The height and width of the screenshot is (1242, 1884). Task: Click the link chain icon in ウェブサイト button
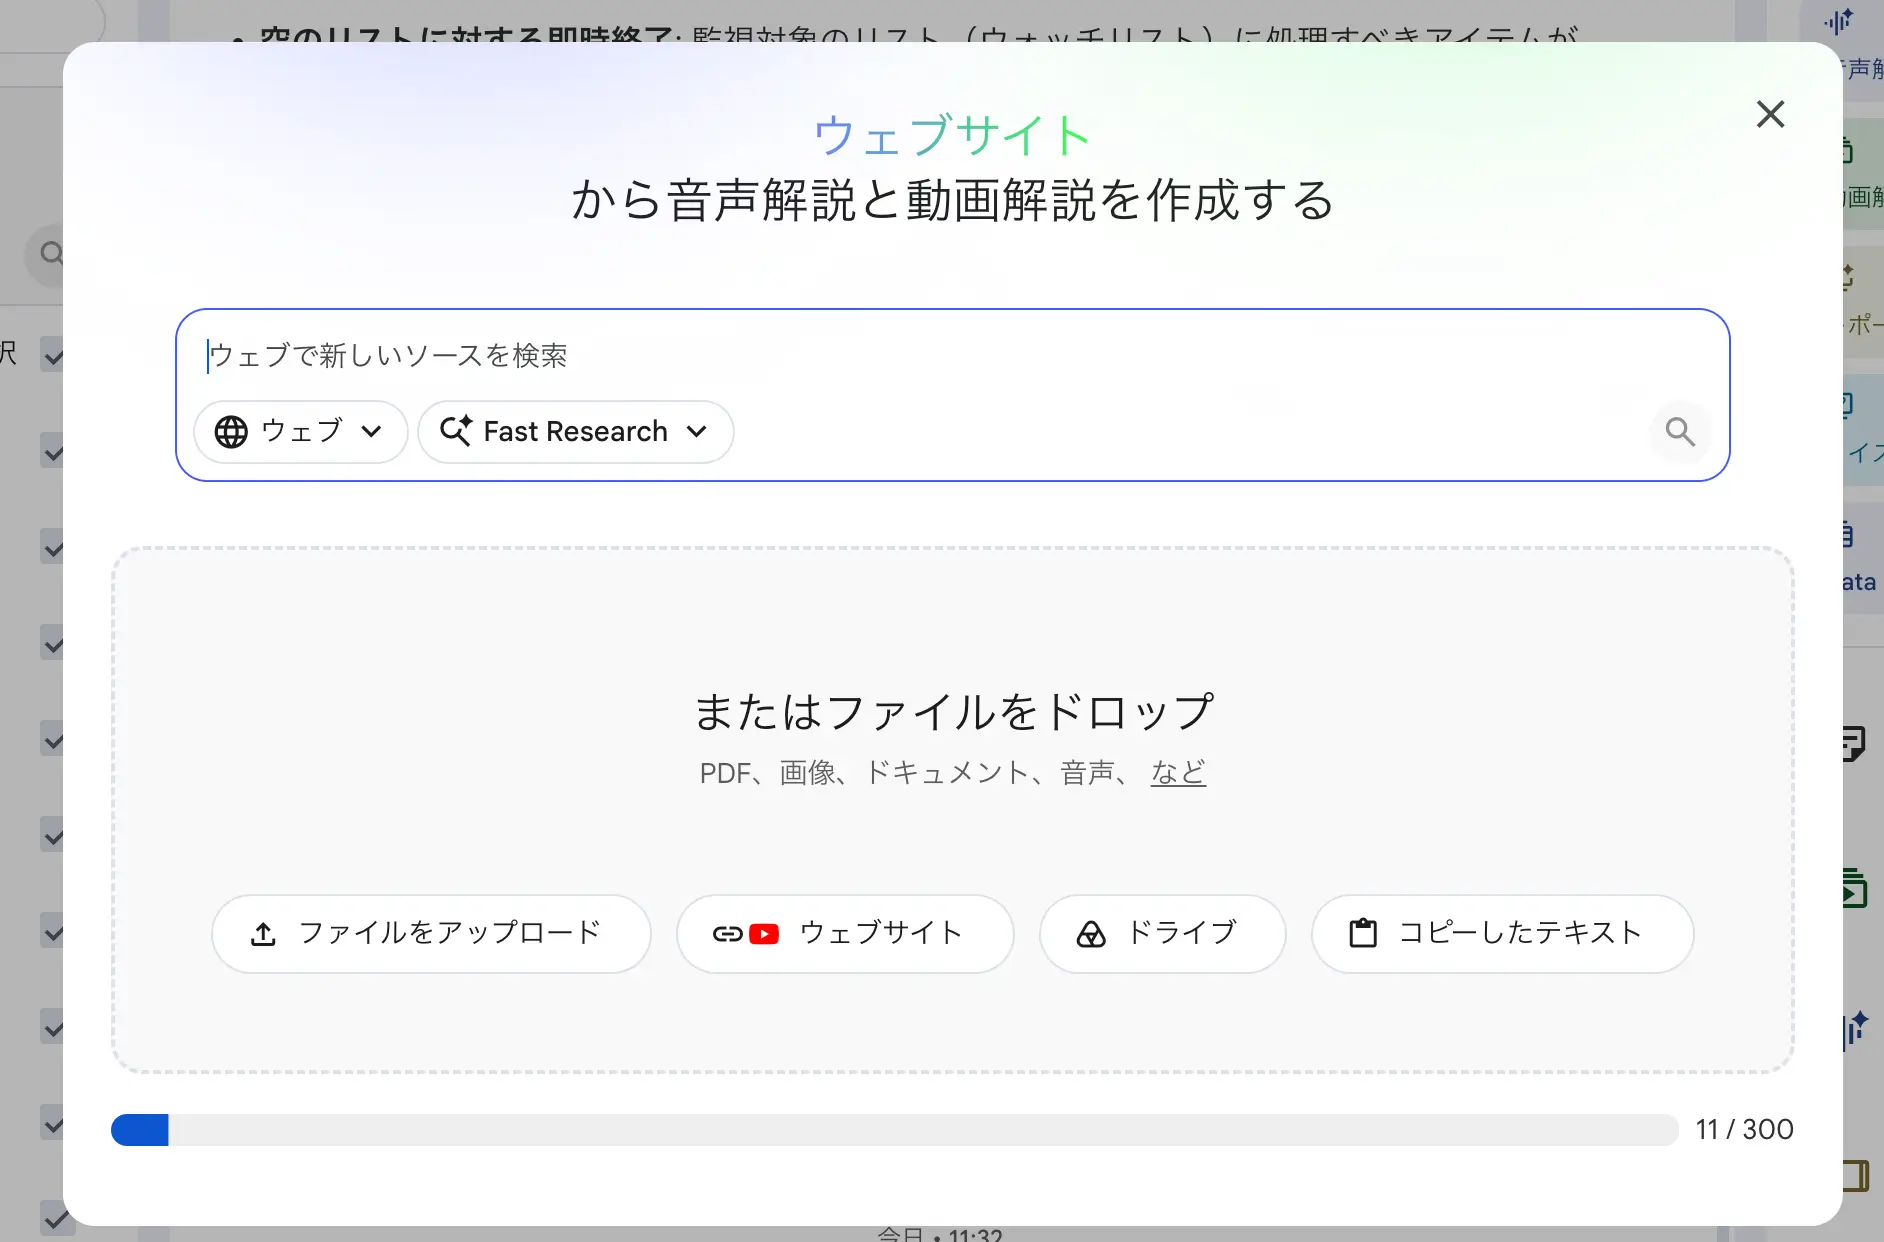(x=727, y=934)
